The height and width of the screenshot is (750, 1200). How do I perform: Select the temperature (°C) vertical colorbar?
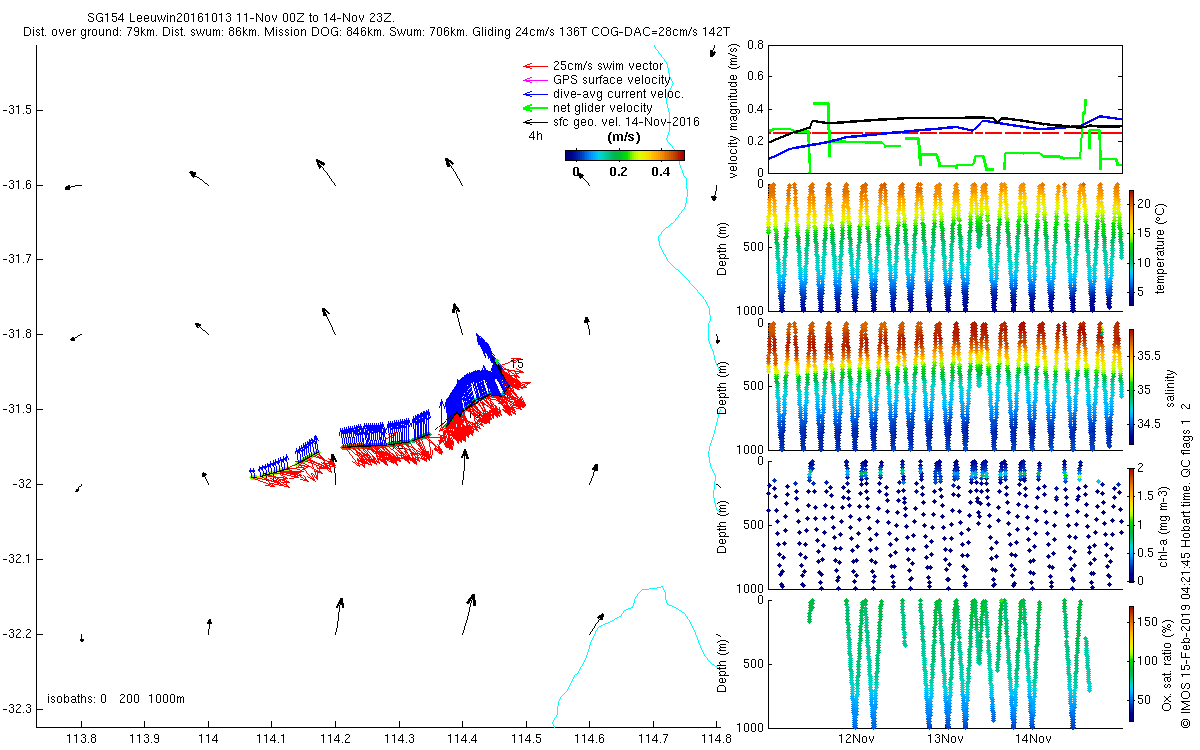coord(1132,246)
